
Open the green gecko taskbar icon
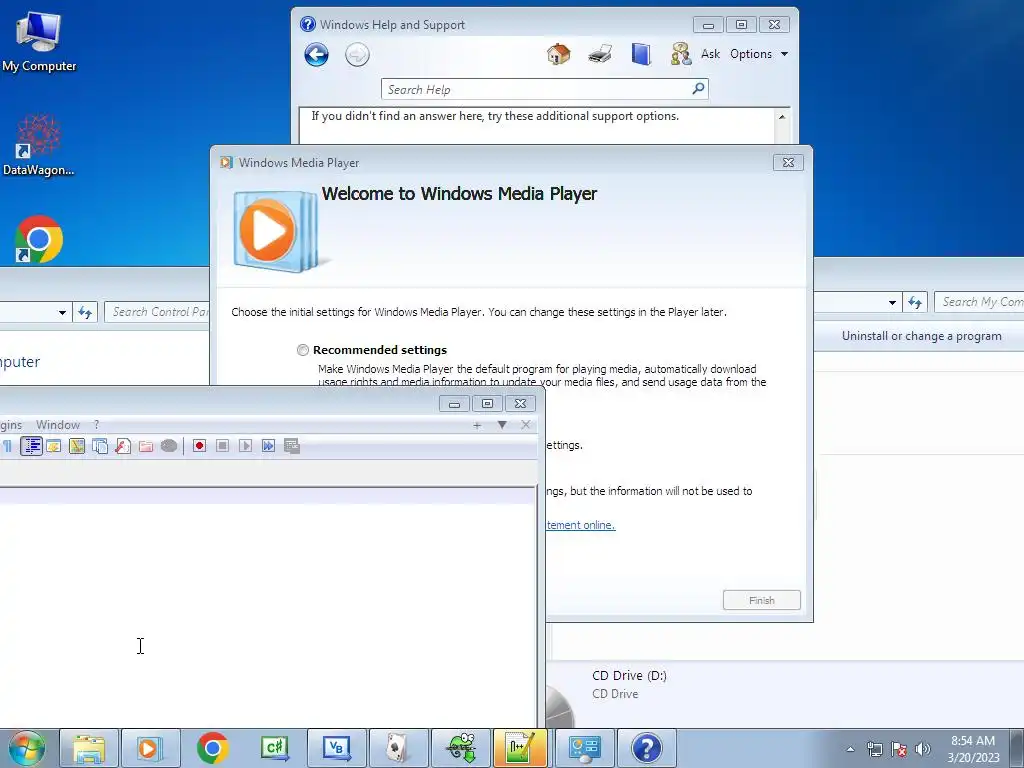click(x=460, y=748)
